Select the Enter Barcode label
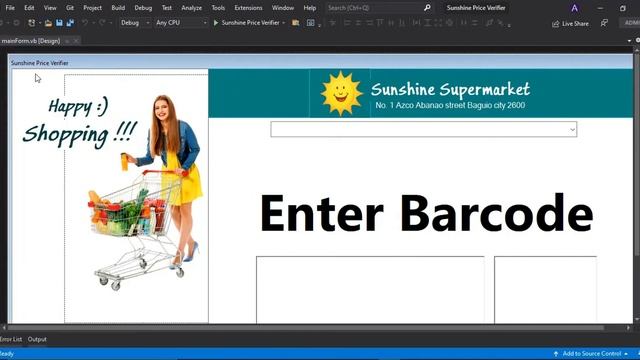 pos(426,213)
